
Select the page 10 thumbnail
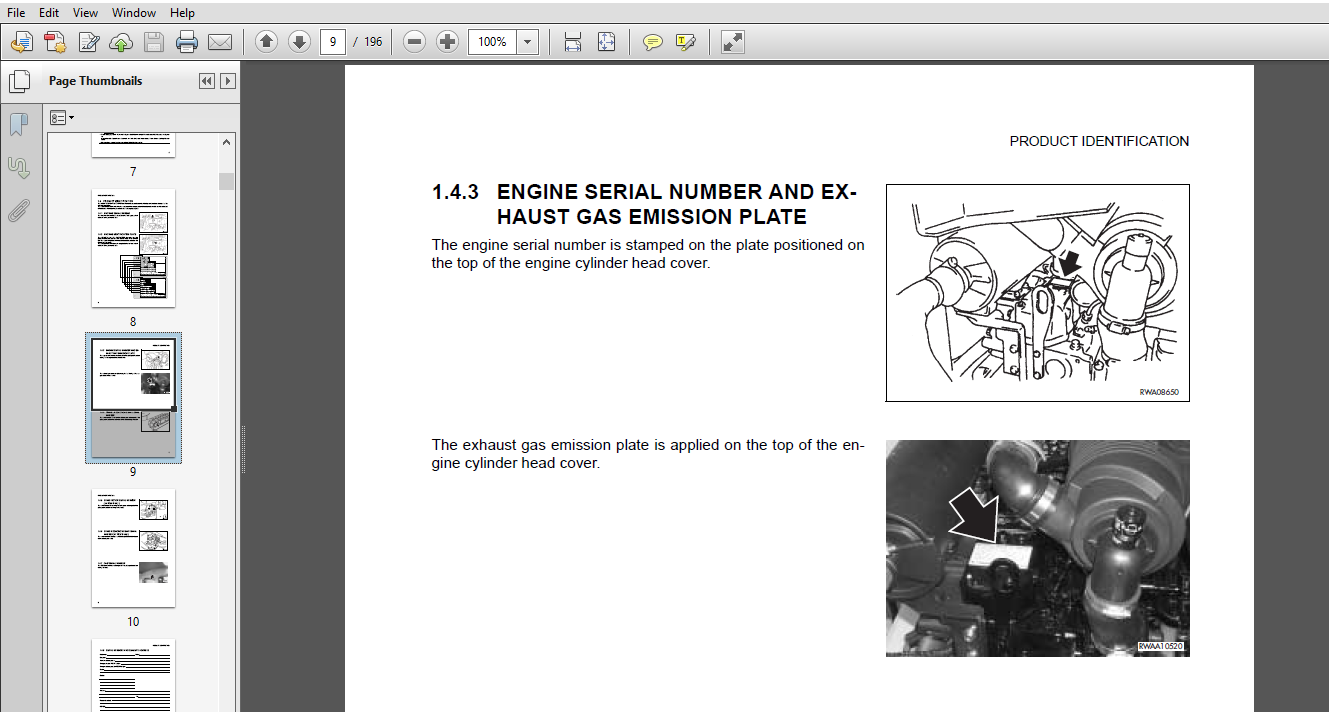pyautogui.click(x=133, y=548)
